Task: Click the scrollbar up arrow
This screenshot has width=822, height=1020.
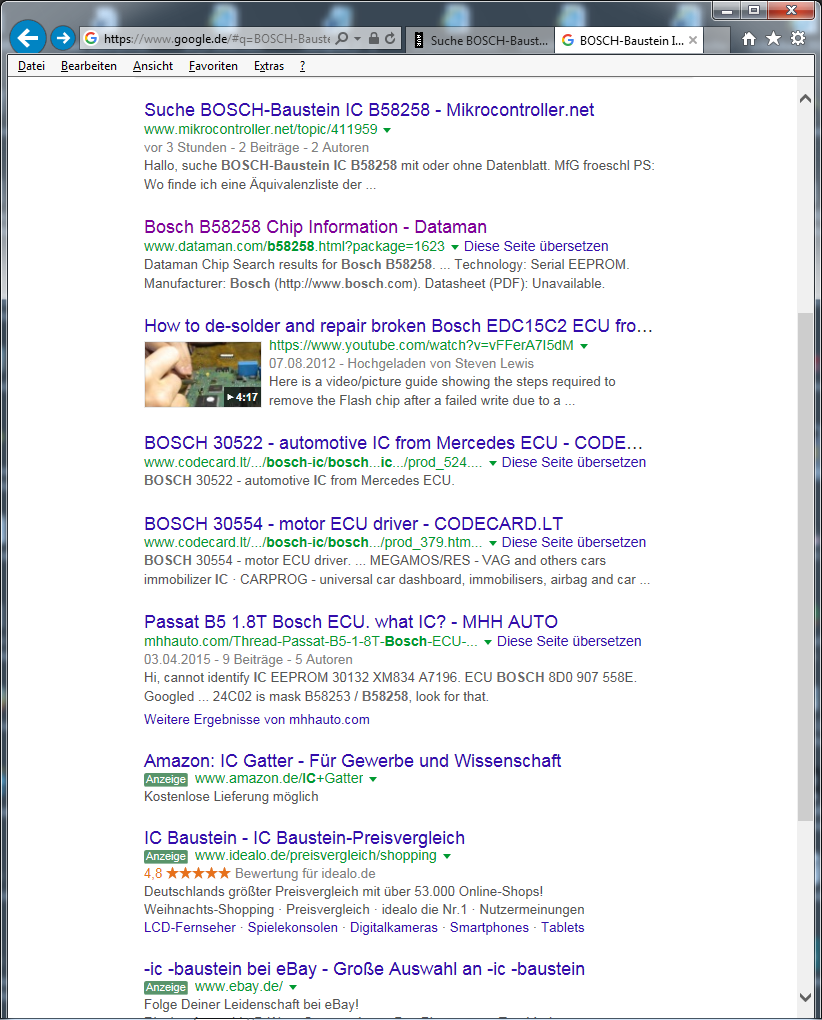Action: [x=805, y=99]
